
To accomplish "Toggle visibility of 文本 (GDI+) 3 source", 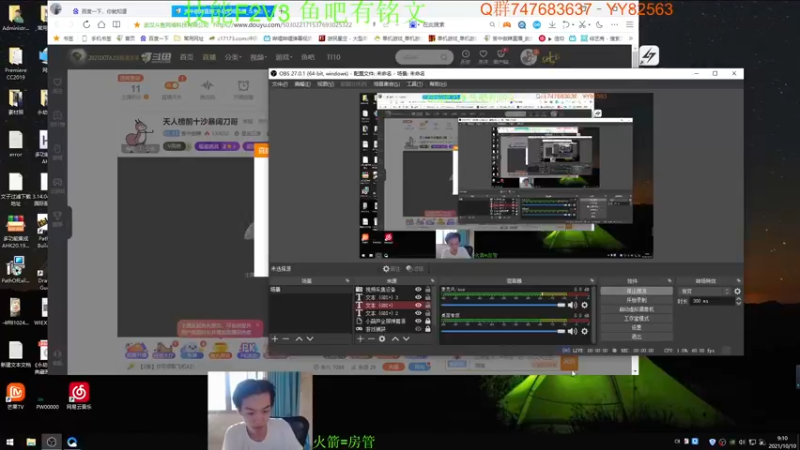I will click(418, 297).
